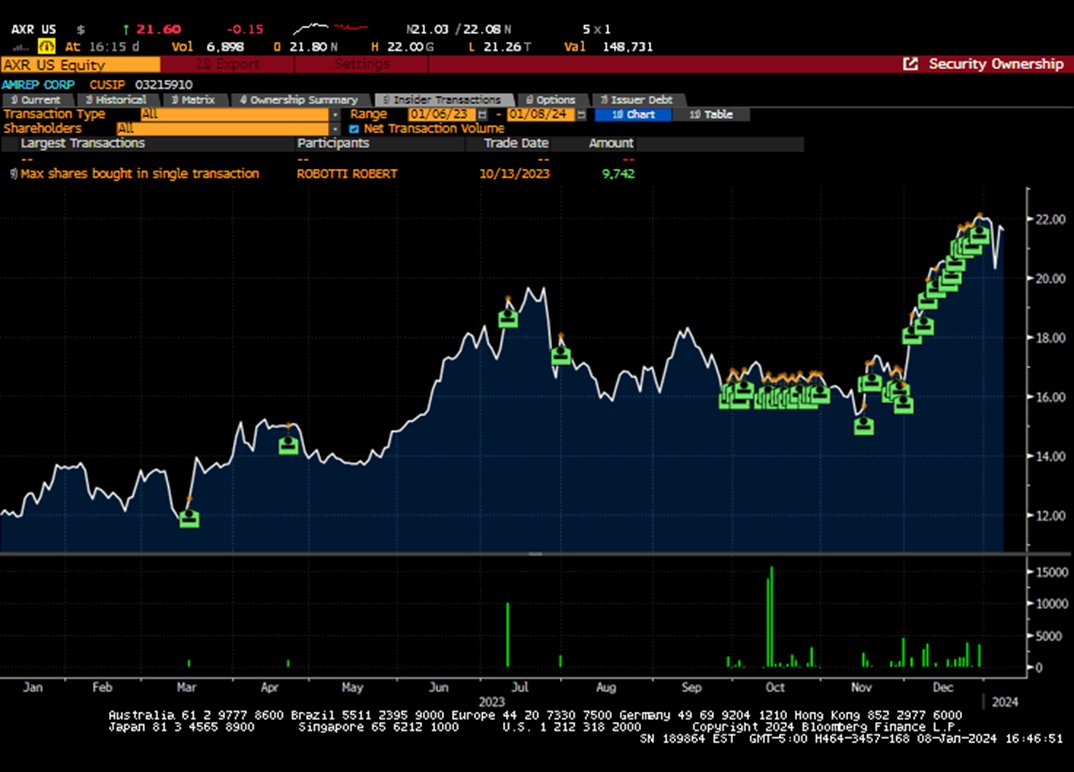1074x772 pixels.
Task: Click the small bars icon left of gauge
Action: tap(21, 47)
